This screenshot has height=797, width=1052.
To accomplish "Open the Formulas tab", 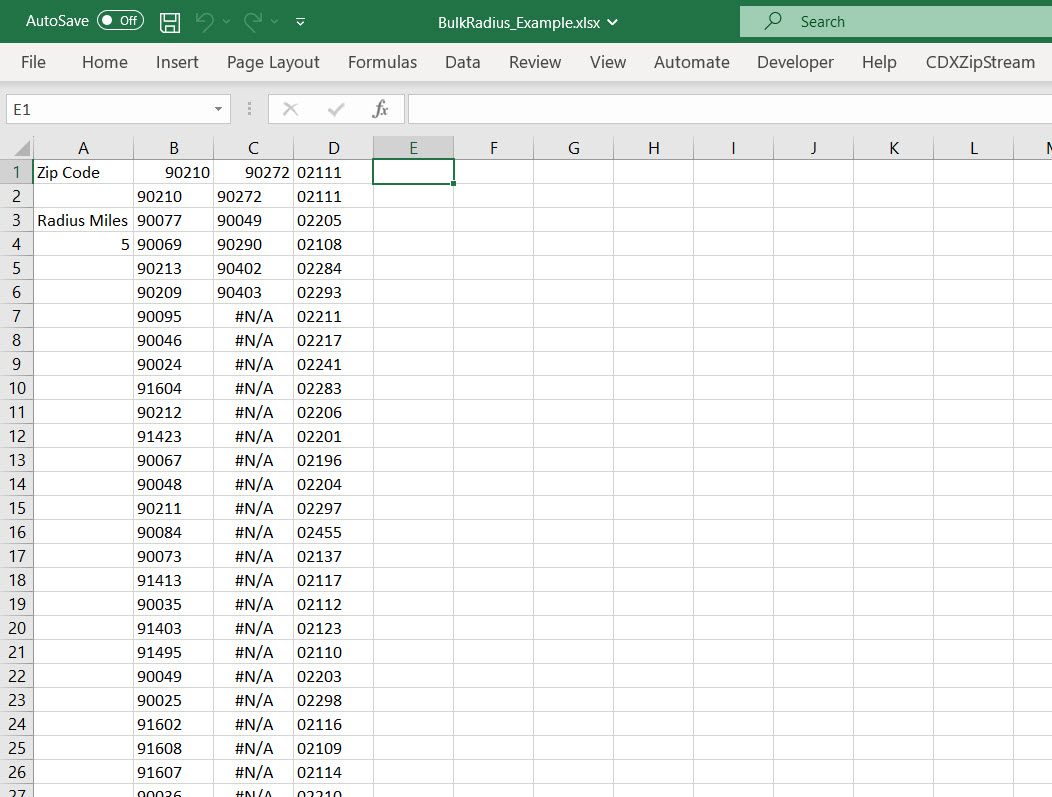I will [x=382, y=62].
